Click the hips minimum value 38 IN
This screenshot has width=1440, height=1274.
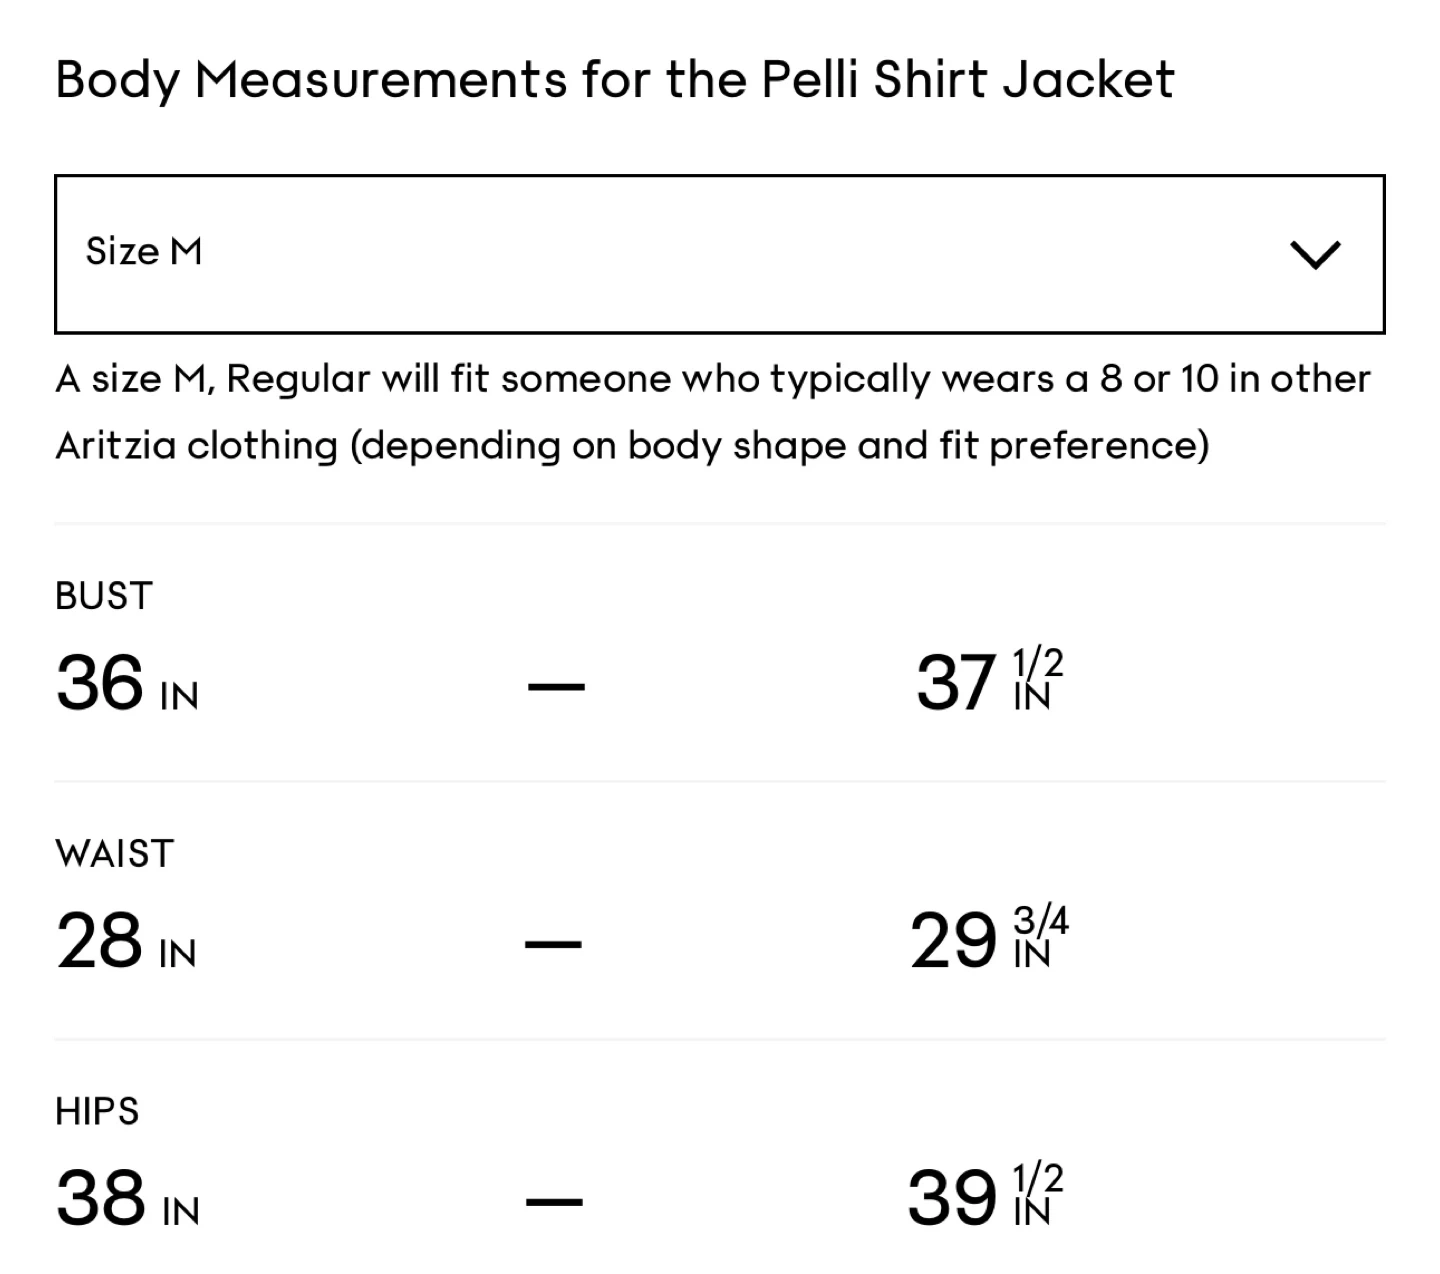pos(127,1200)
